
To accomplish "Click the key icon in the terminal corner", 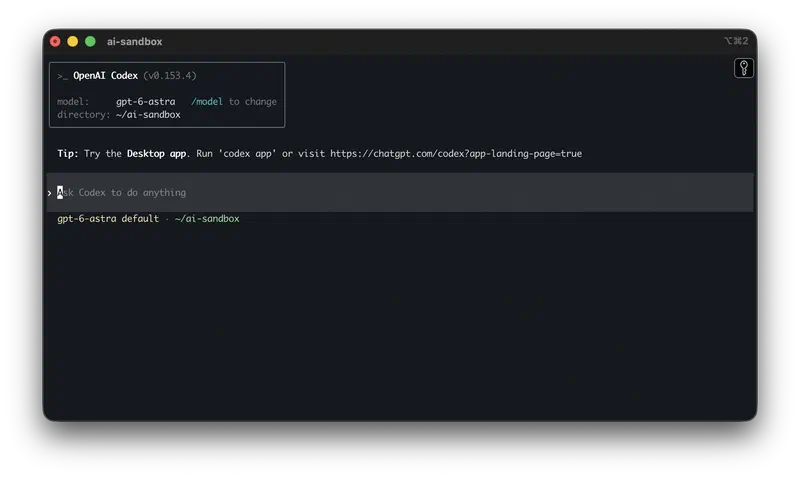I will click(x=743, y=68).
